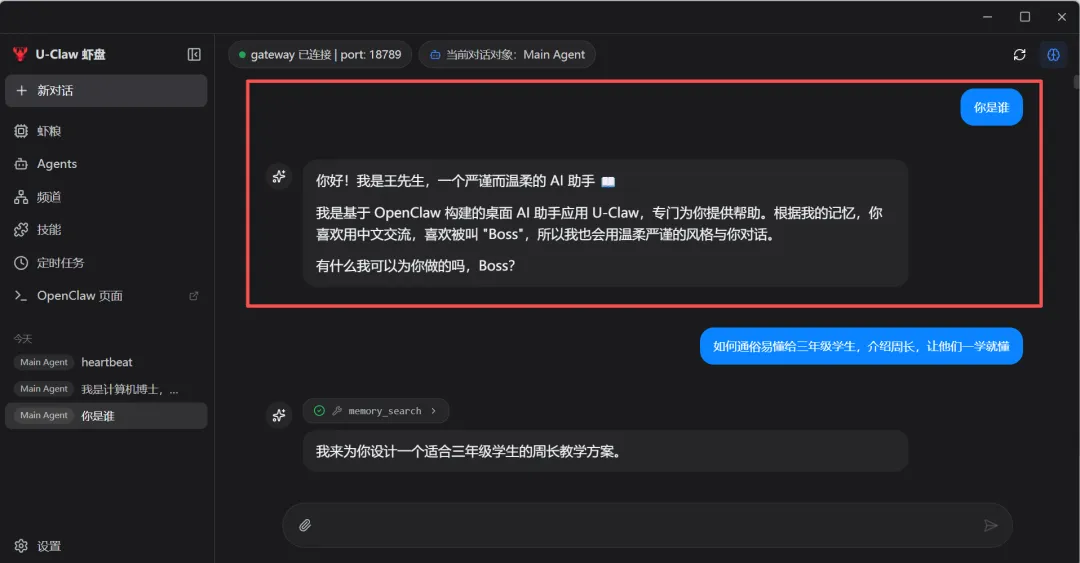Click the paperclip attachment icon
Viewport: 1080px width, 563px height.
(x=305, y=526)
